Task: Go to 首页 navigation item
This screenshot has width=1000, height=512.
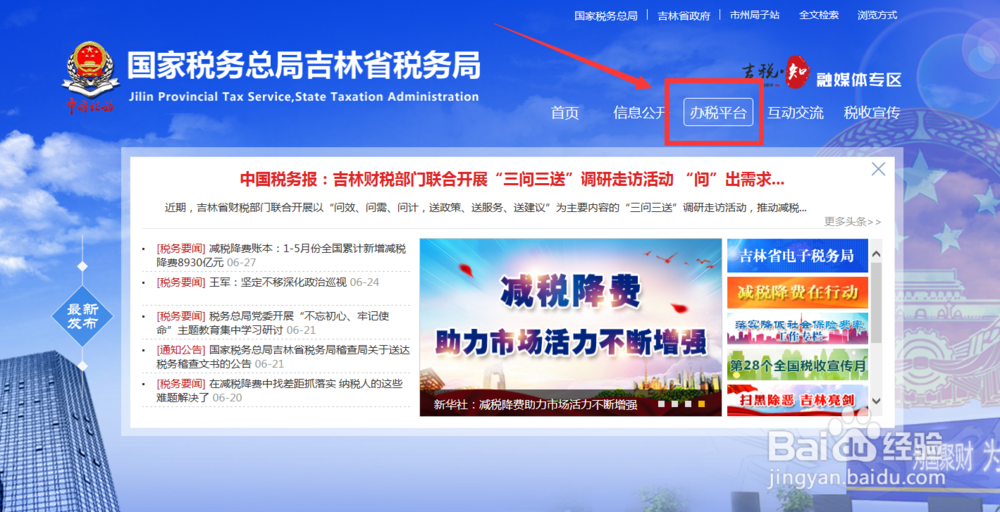Action: 564,113
